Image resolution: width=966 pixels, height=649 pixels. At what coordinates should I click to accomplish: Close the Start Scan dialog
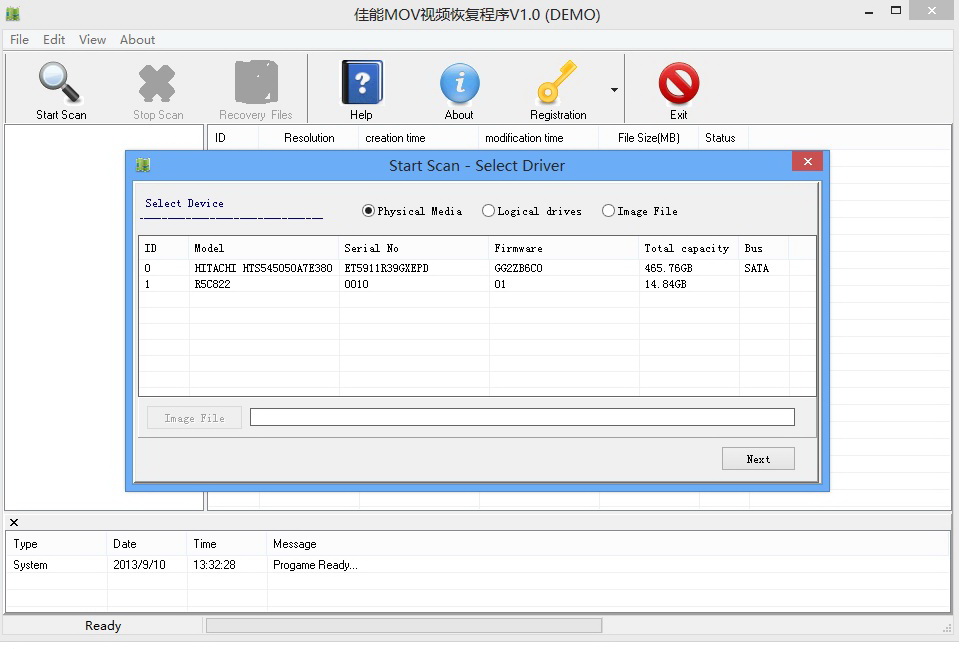tap(807, 162)
